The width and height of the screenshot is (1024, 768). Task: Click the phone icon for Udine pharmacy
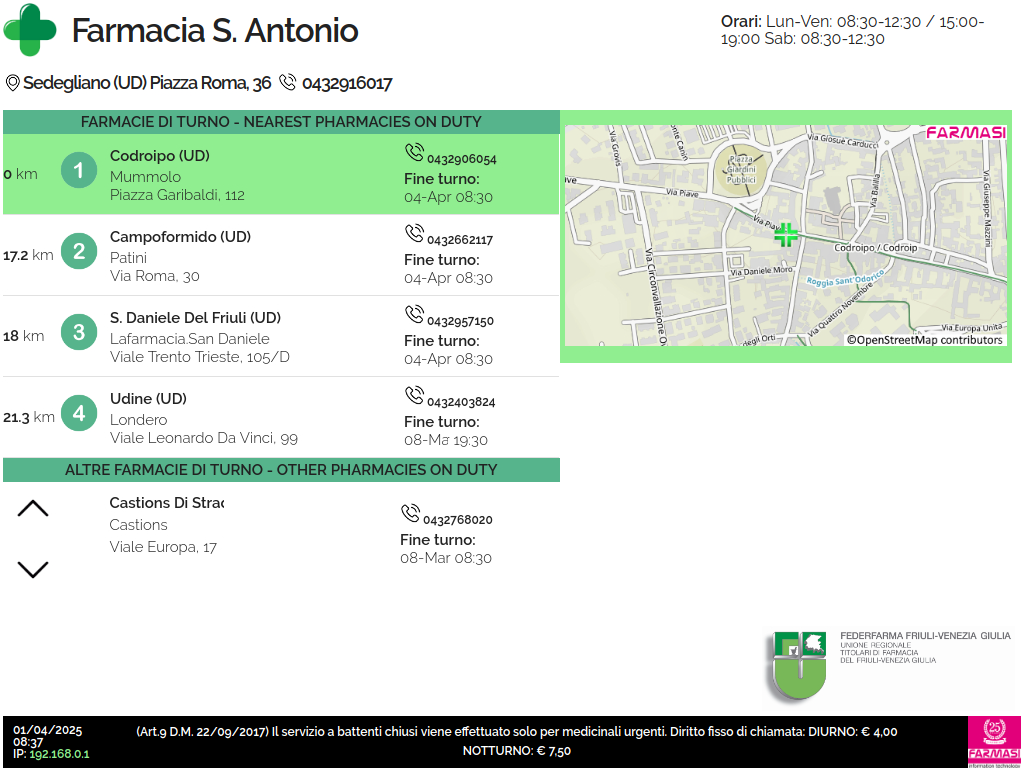tap(414, 396)
